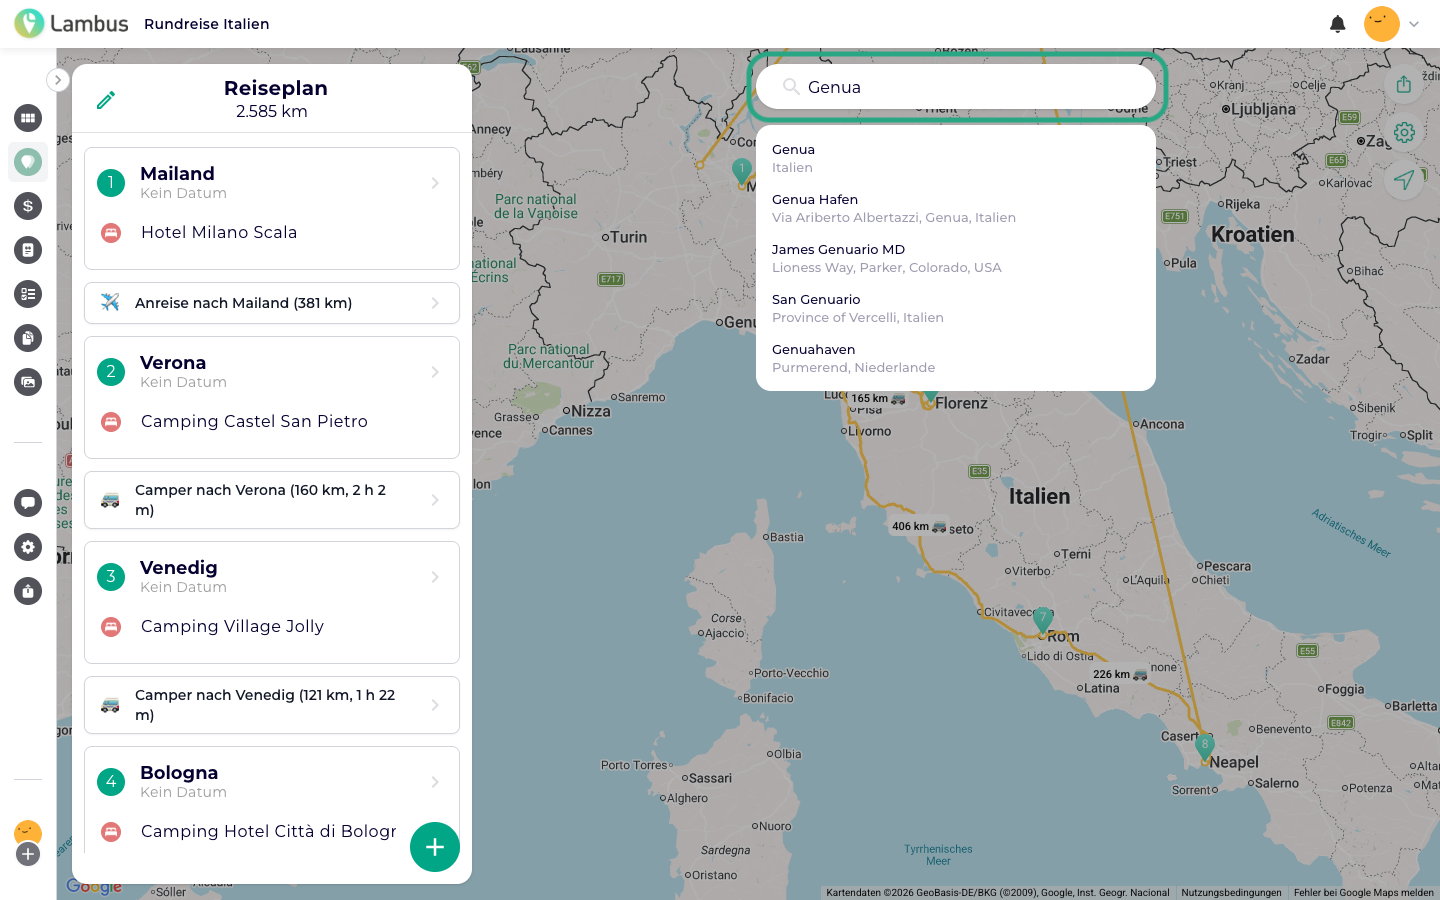Click the share icon on the map

tap(1404, 84)
